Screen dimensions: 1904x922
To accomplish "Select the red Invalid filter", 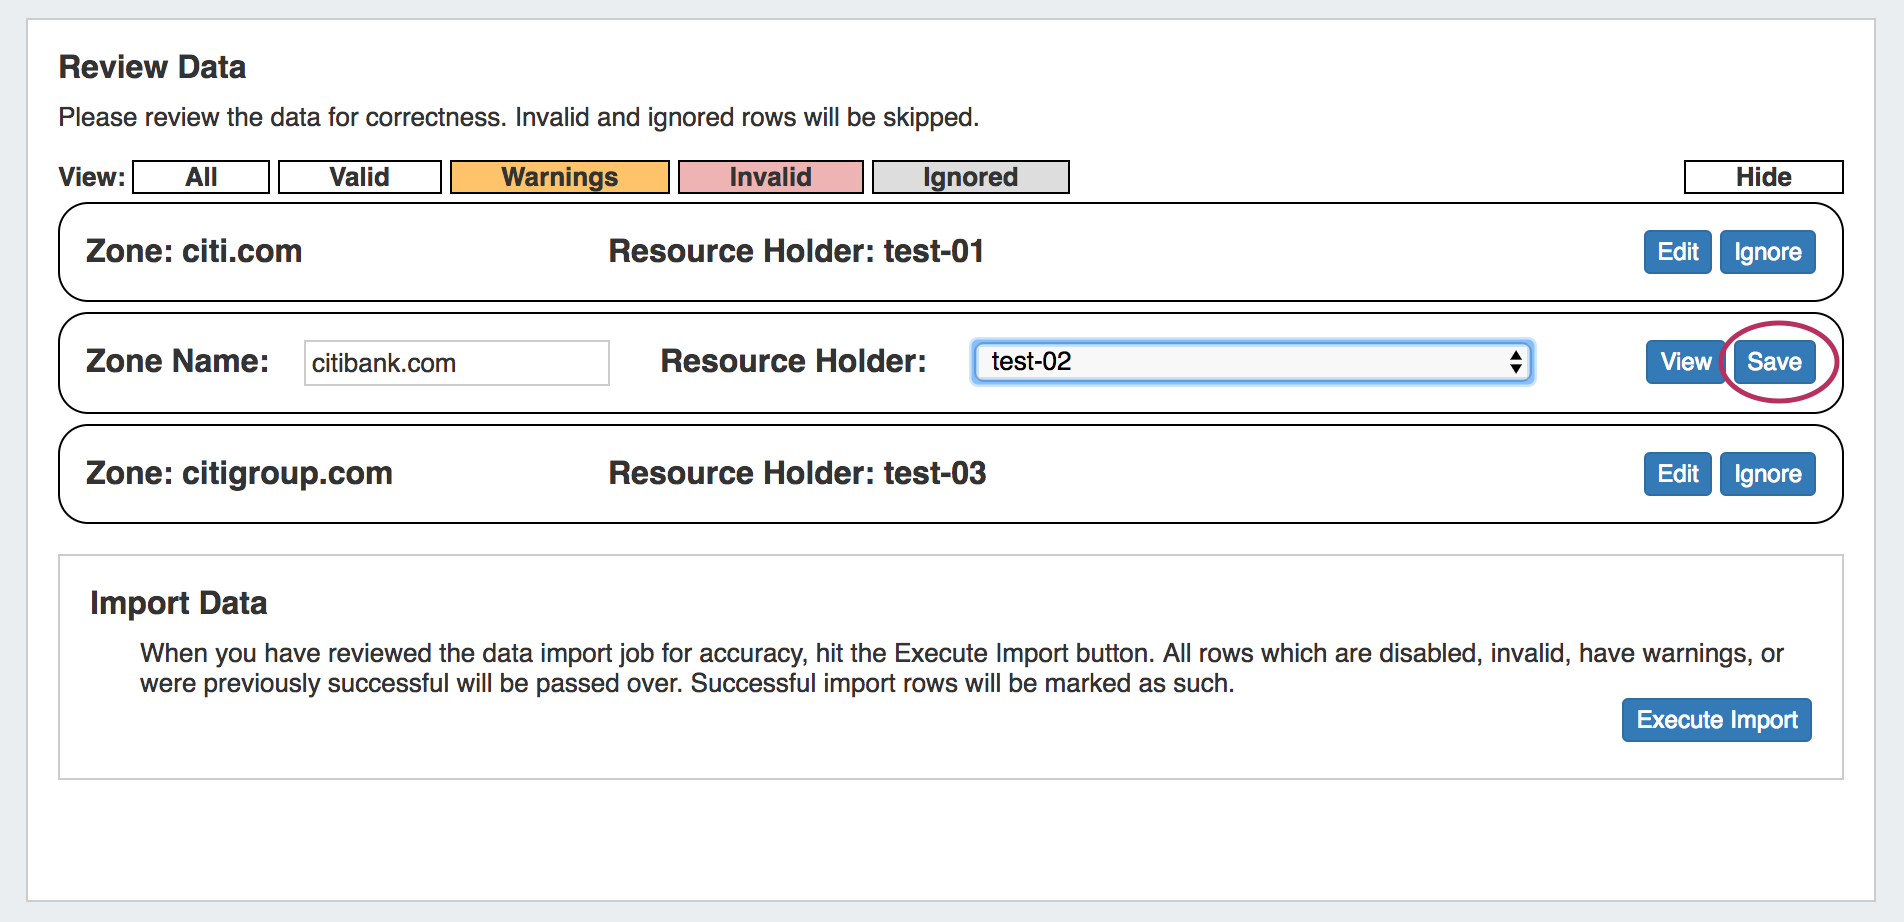I will (770, 177).
